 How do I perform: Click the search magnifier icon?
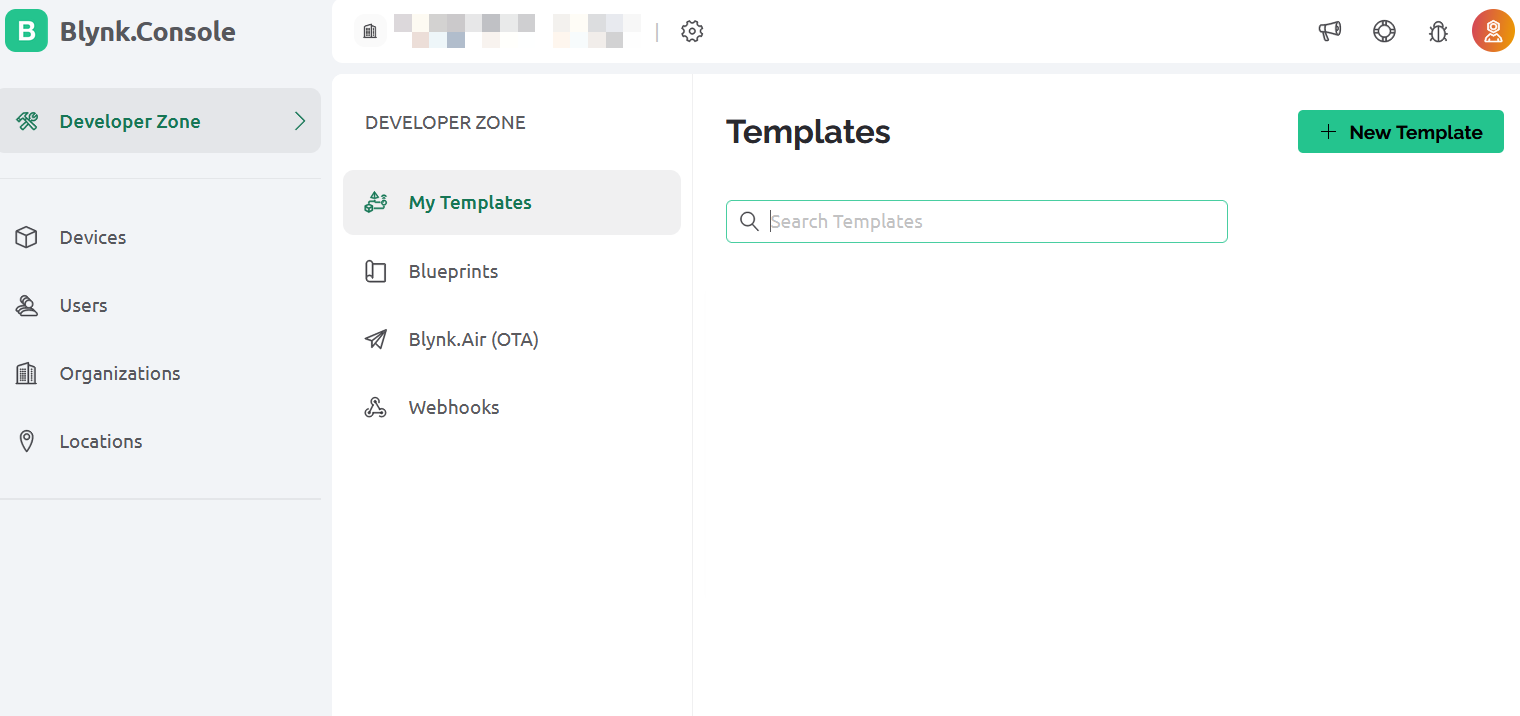749,221
